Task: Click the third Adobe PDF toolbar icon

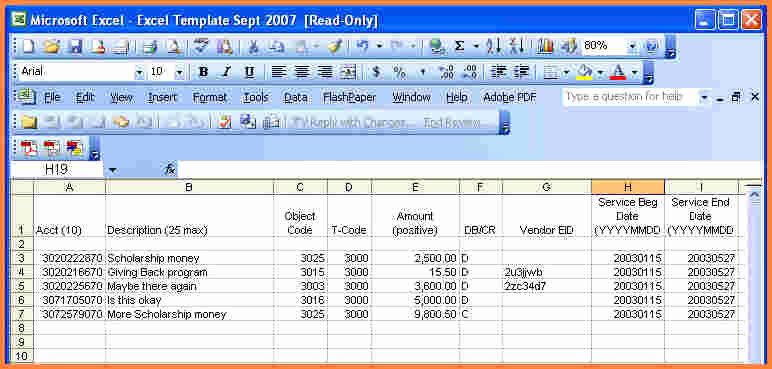Action: 74,147
